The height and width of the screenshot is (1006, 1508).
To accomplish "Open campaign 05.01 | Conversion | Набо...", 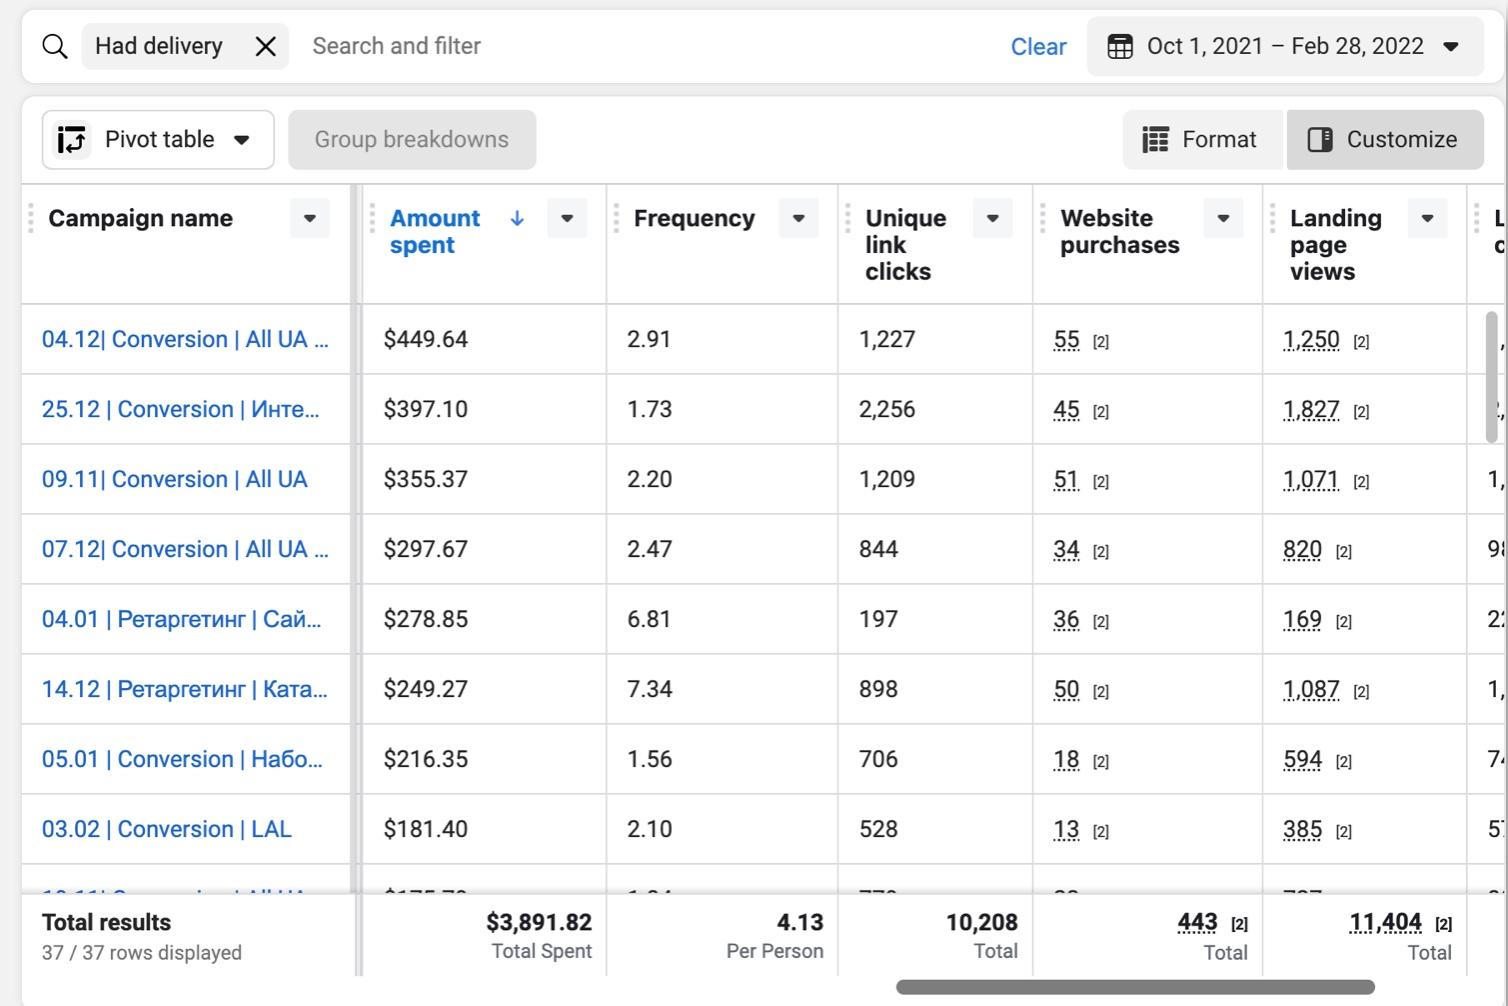I will 182,760.
